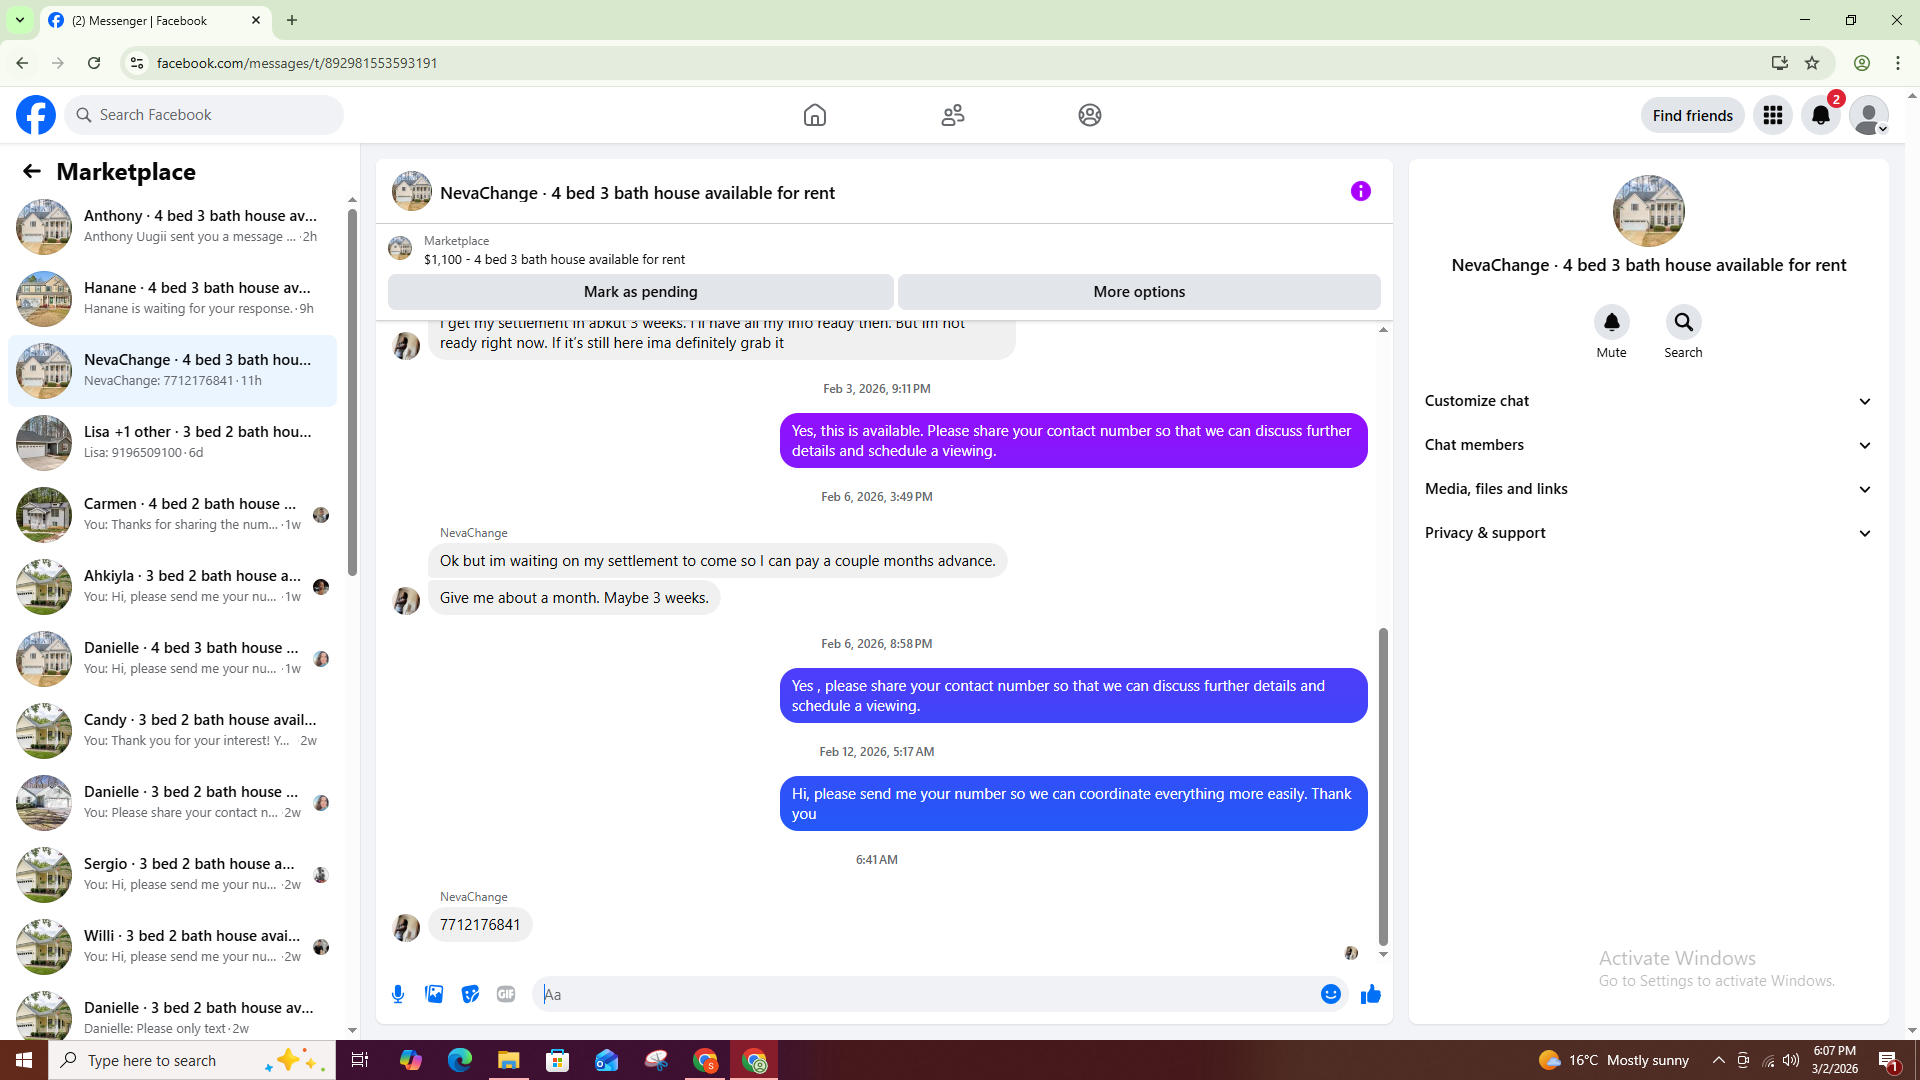The height and width of the screenshot is (1080, 1920).
Task: Open Carmen 4 bed 2 bath conversation
Action: point(173,514)
